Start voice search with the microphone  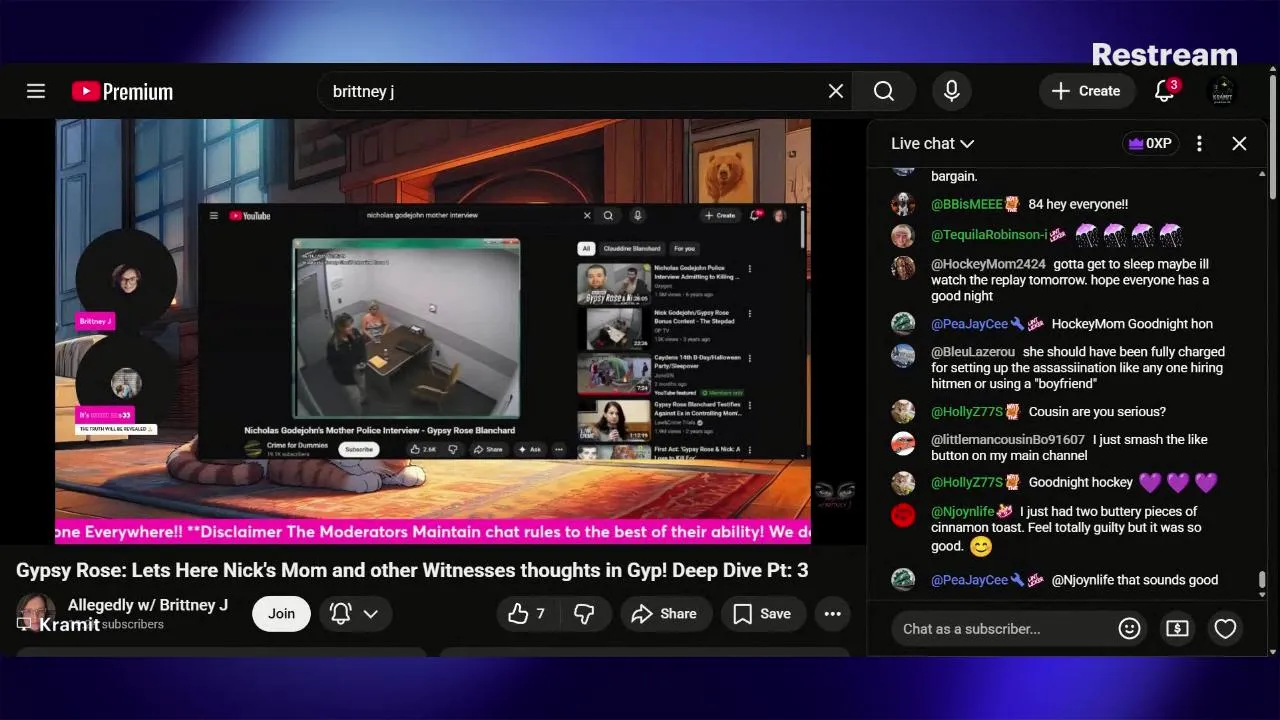pyautogui.click(x=952, y=91)
